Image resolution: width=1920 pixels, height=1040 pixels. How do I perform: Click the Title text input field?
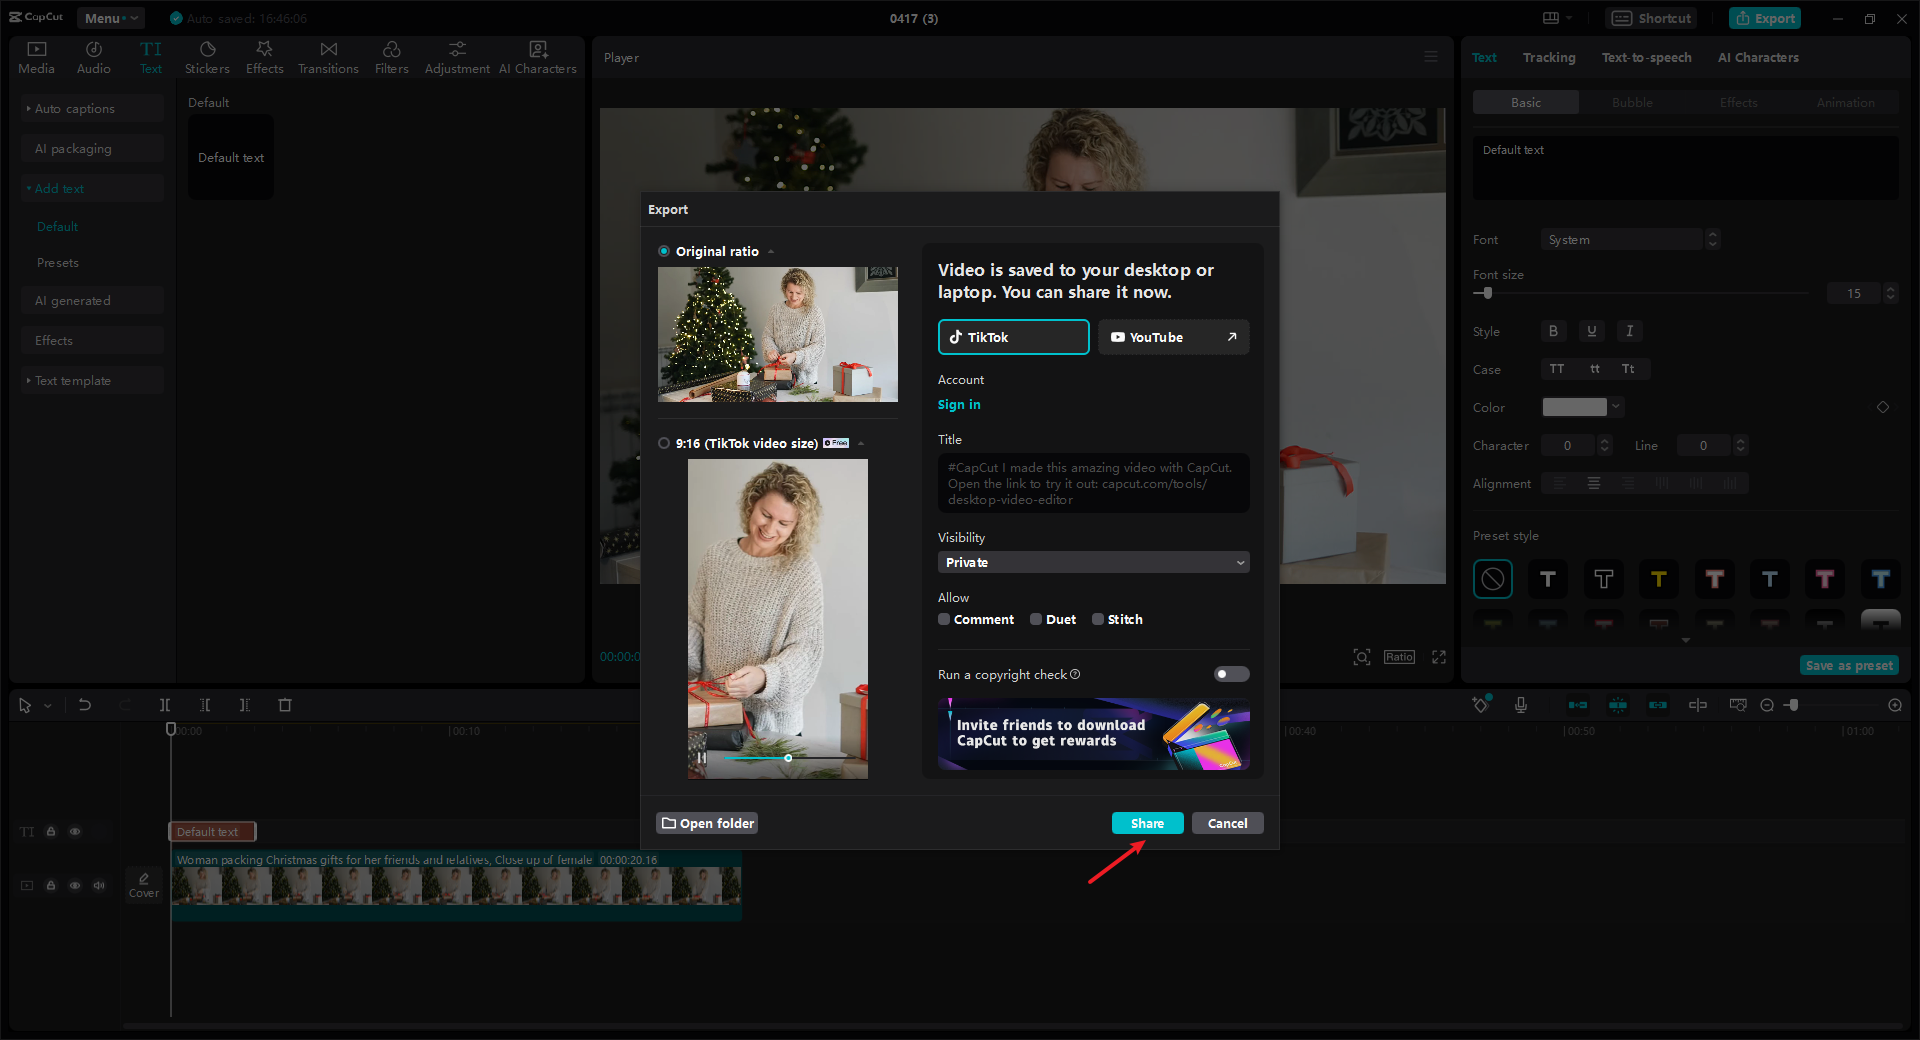(1094, 483)
